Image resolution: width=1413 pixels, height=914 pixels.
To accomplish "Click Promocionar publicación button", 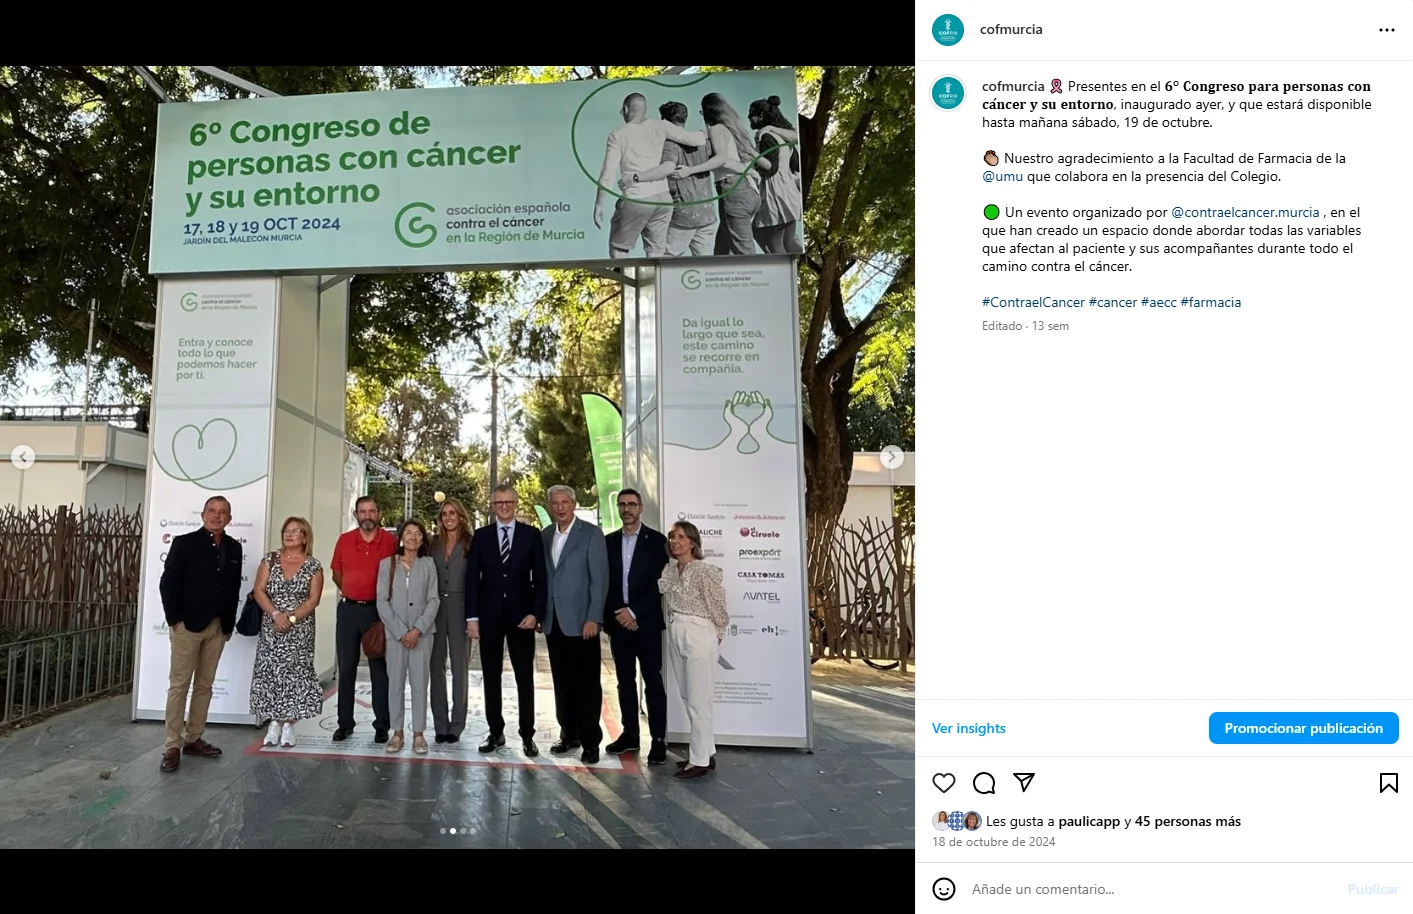I will coord(1304,728).
